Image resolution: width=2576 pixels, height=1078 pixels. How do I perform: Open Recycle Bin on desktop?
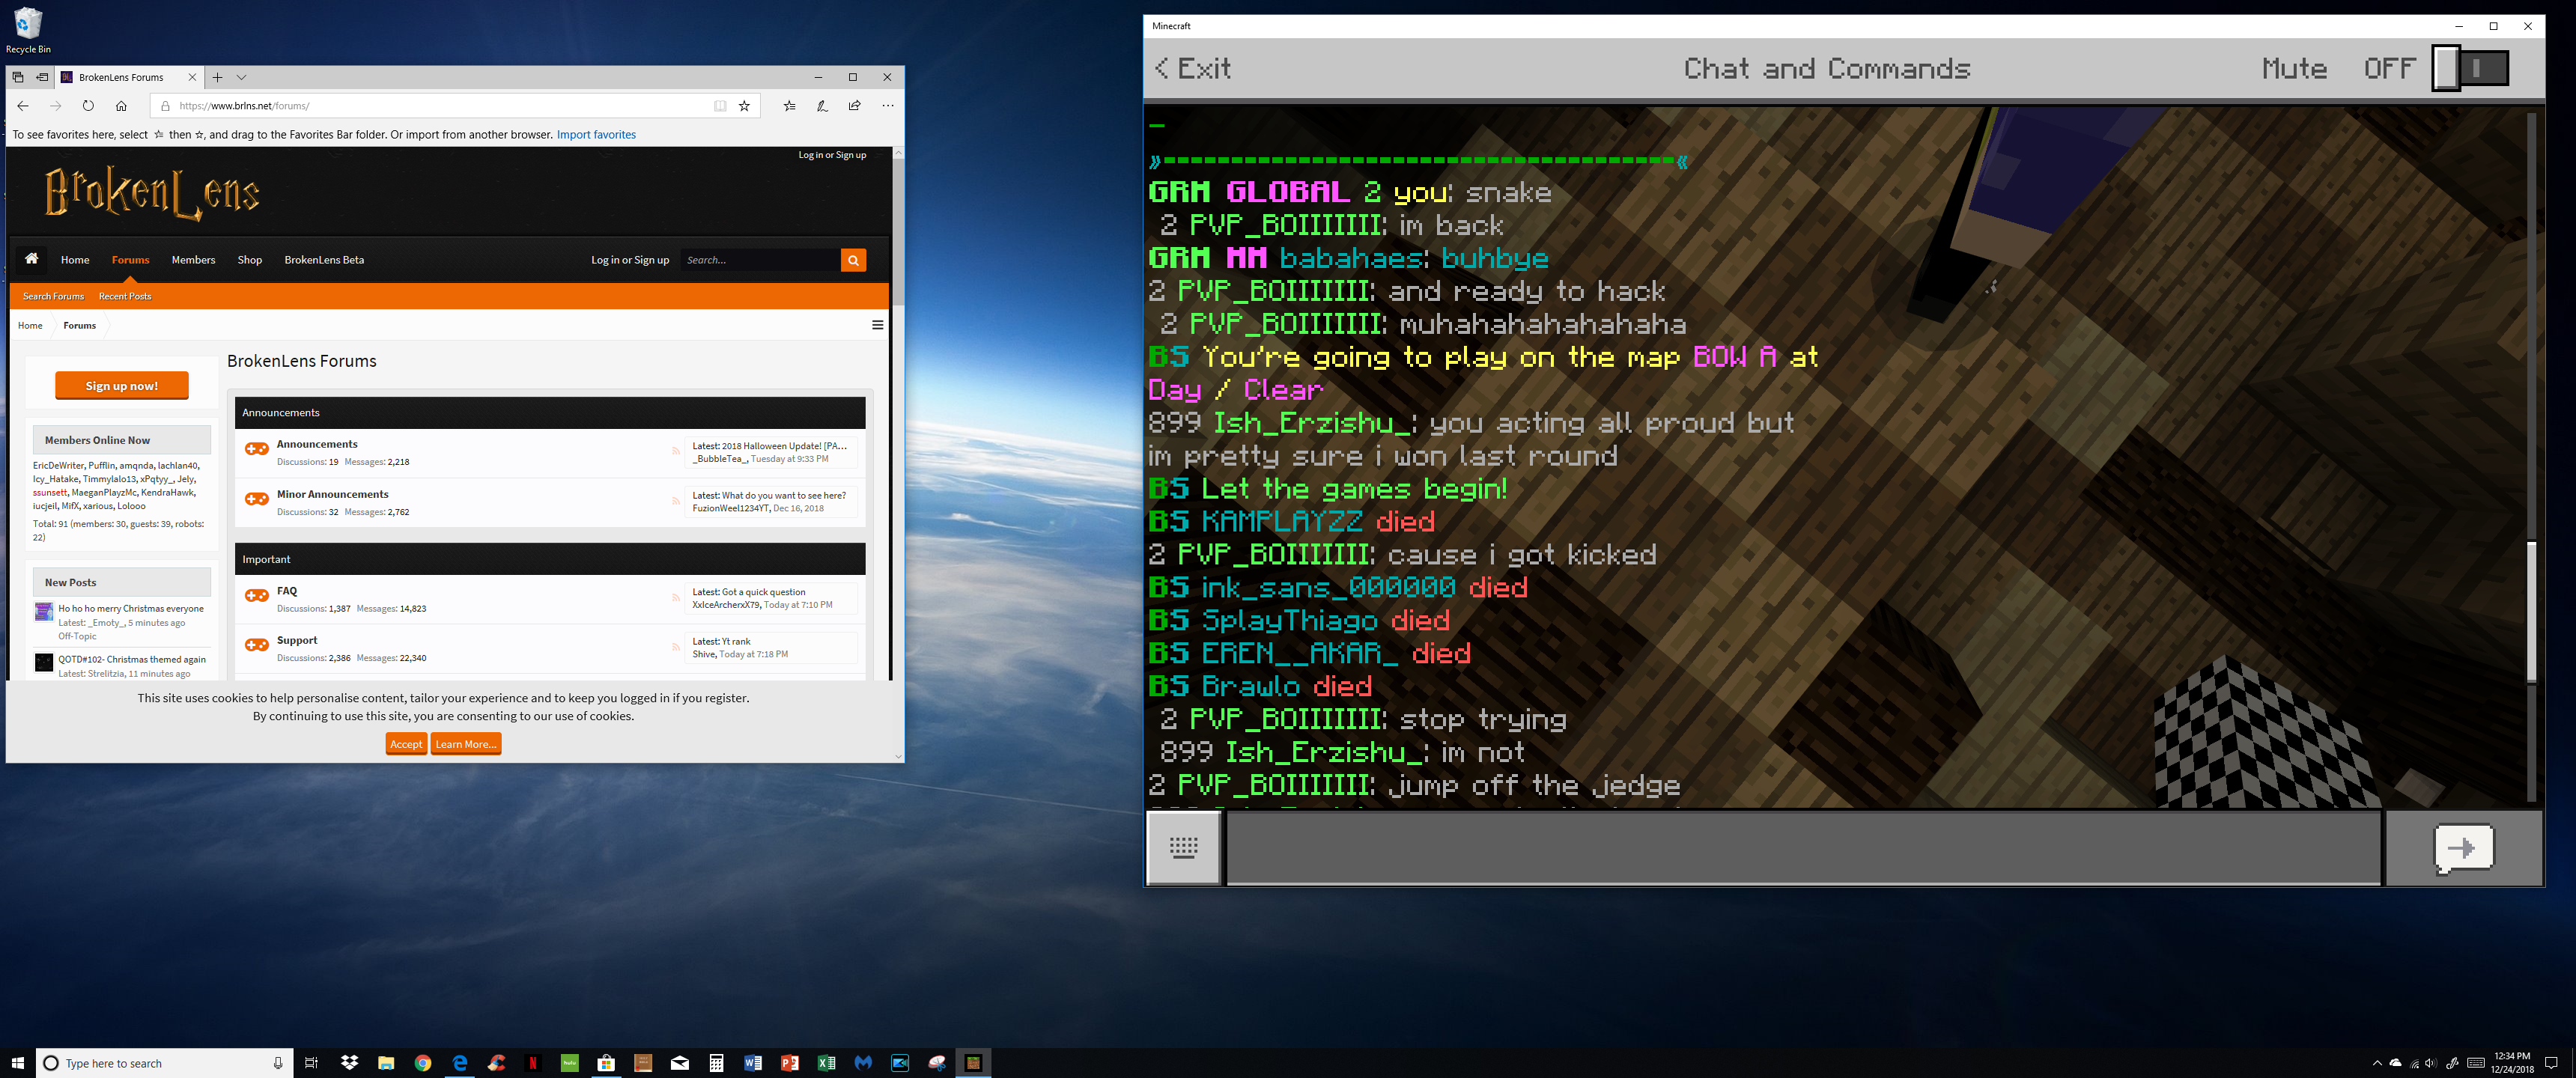click(28, 30)
